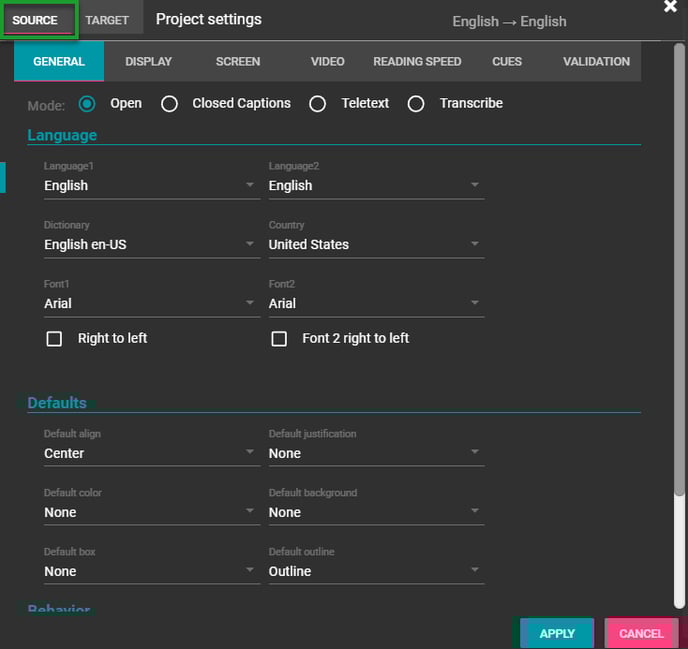Enable the Right to left checkbox
The image size is (688, 649).
tap(55, 339)
